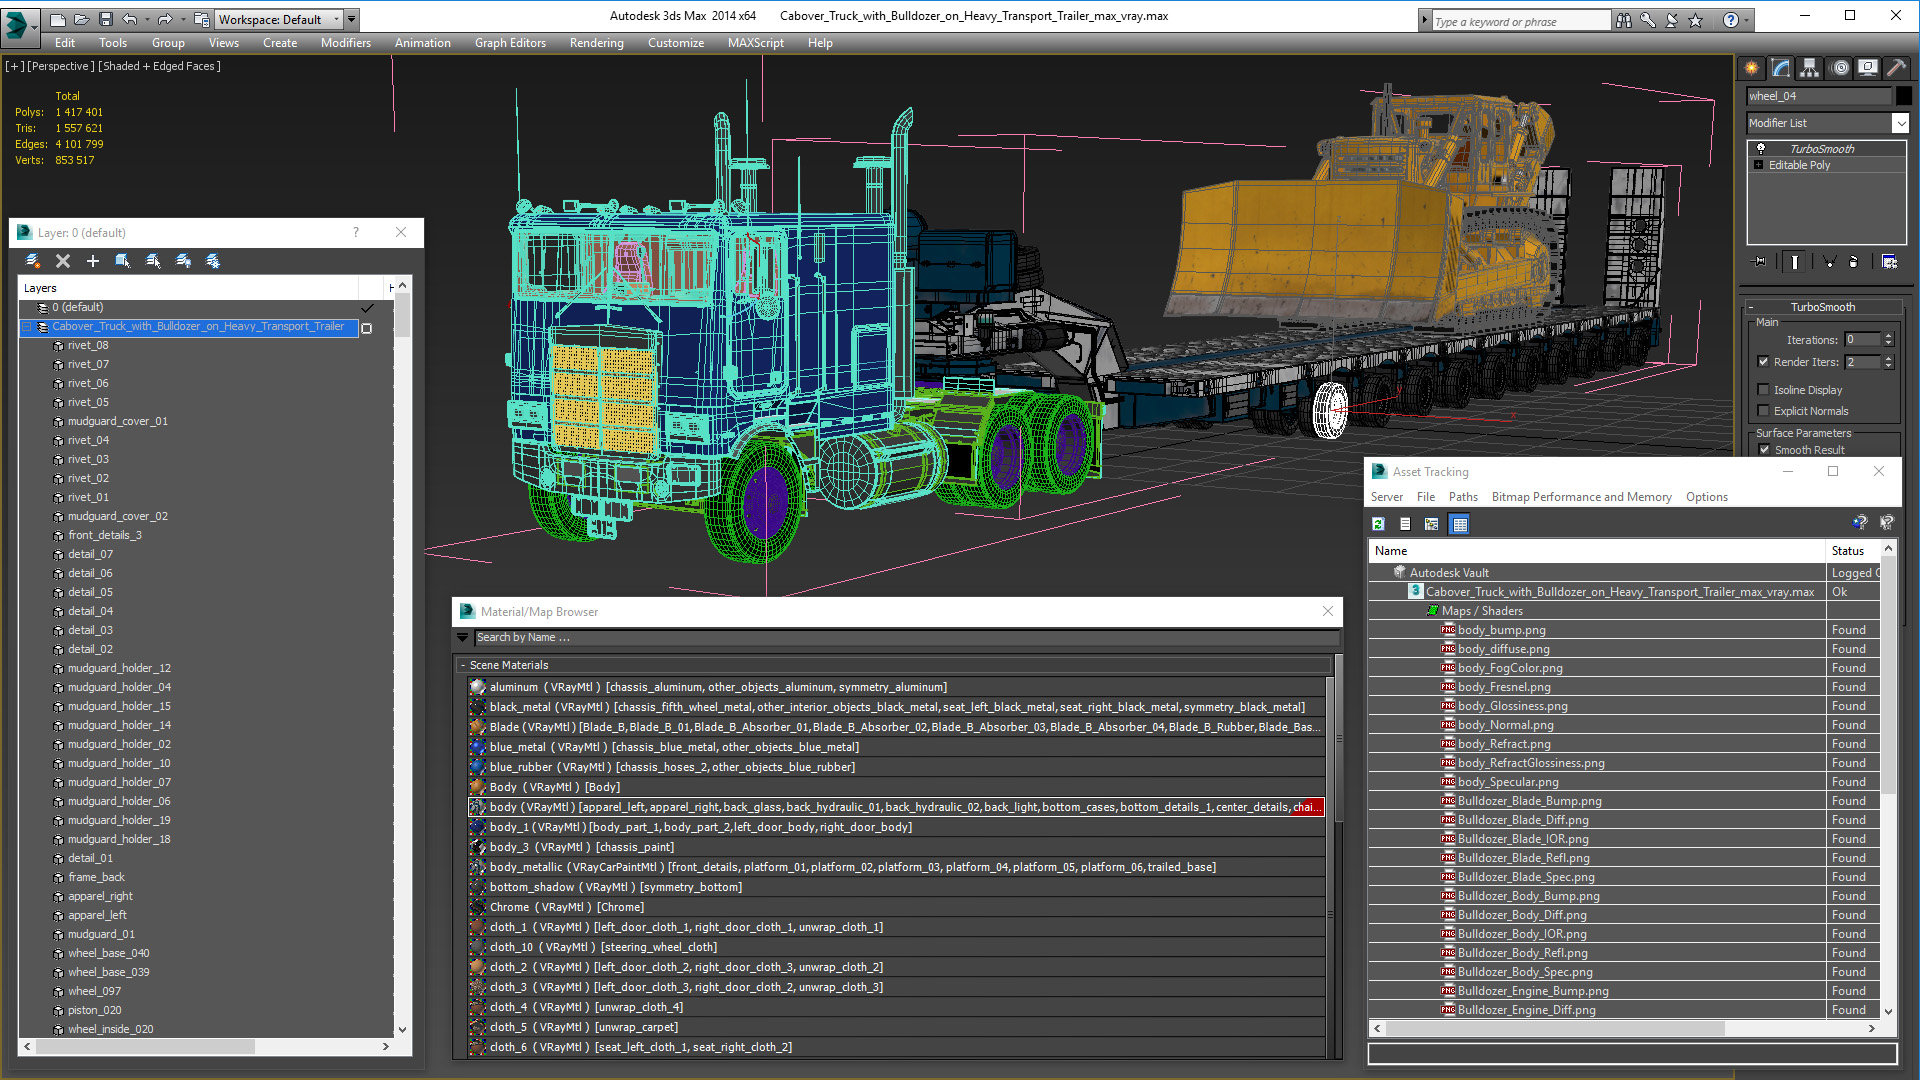
Task: Click the Layers column header
Action: 190,288
